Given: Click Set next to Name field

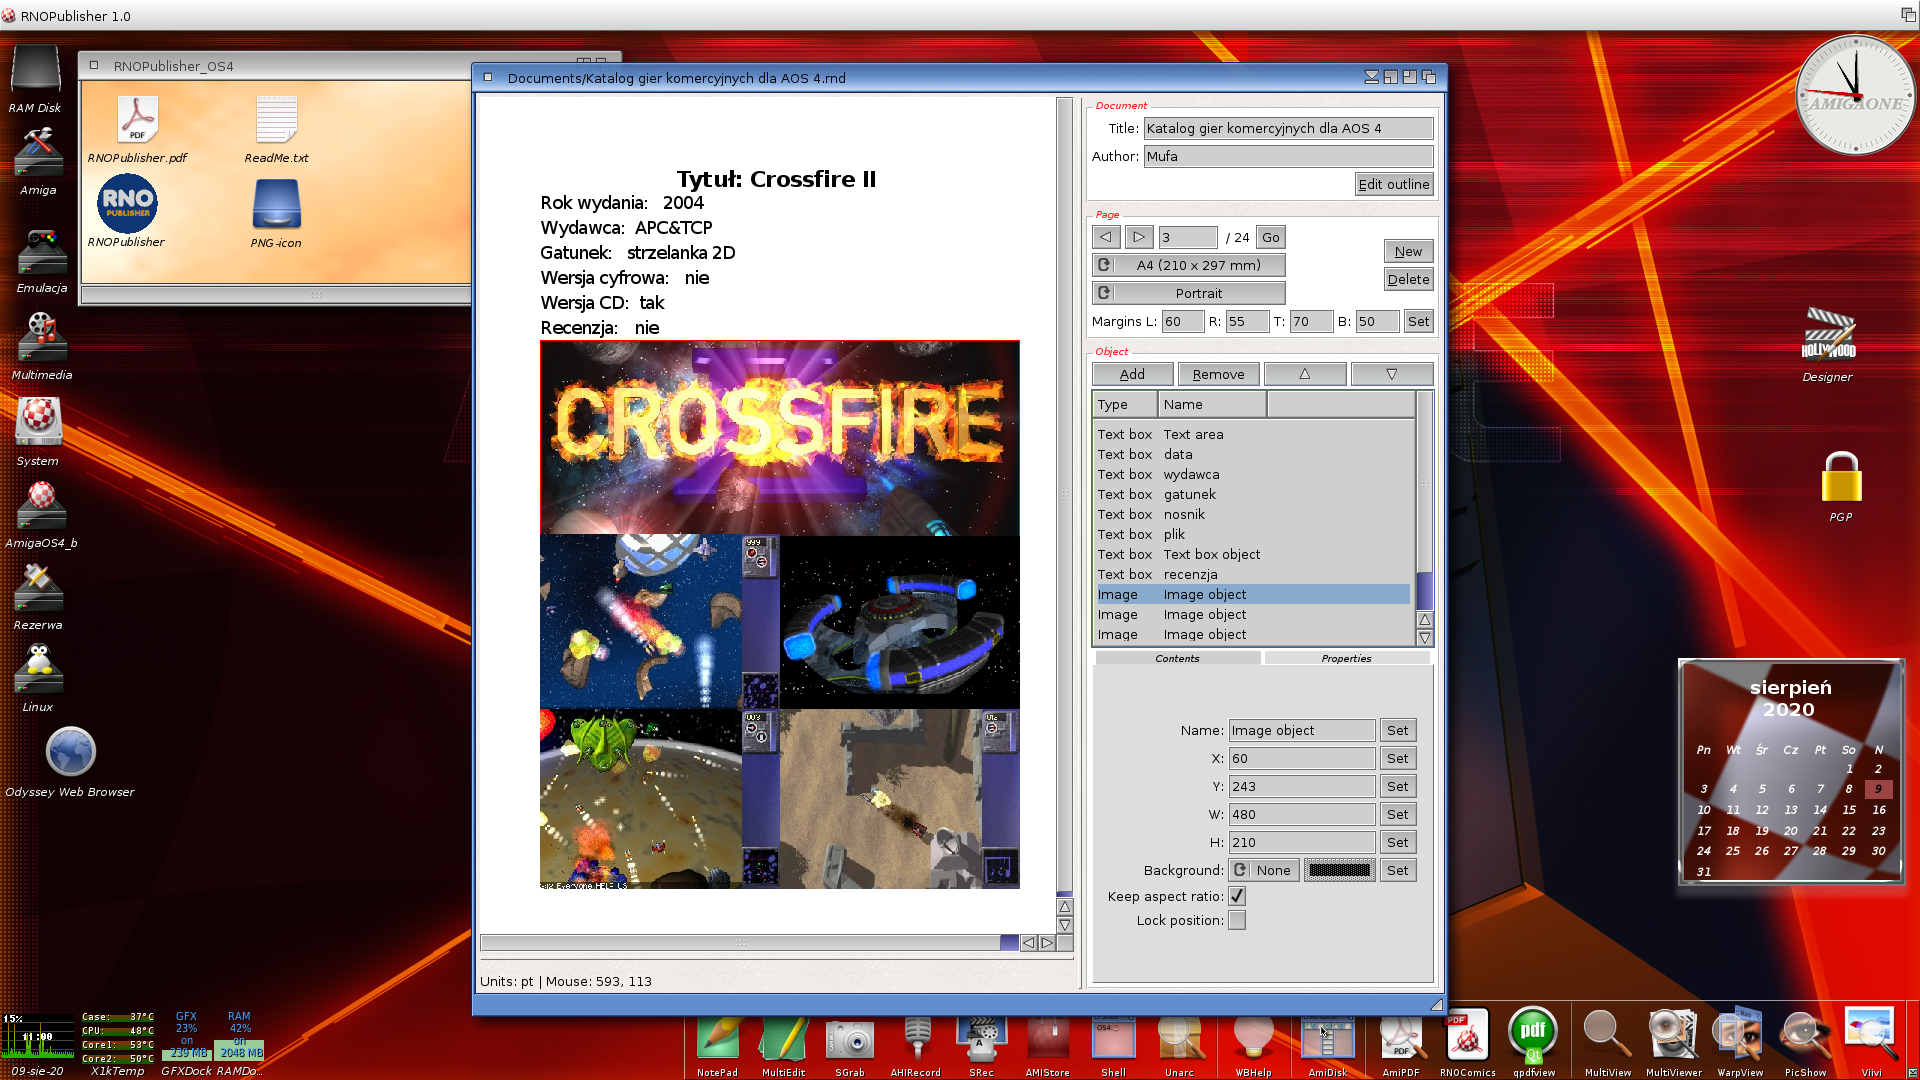Looking at the screenshot, I should point(1397,730).
